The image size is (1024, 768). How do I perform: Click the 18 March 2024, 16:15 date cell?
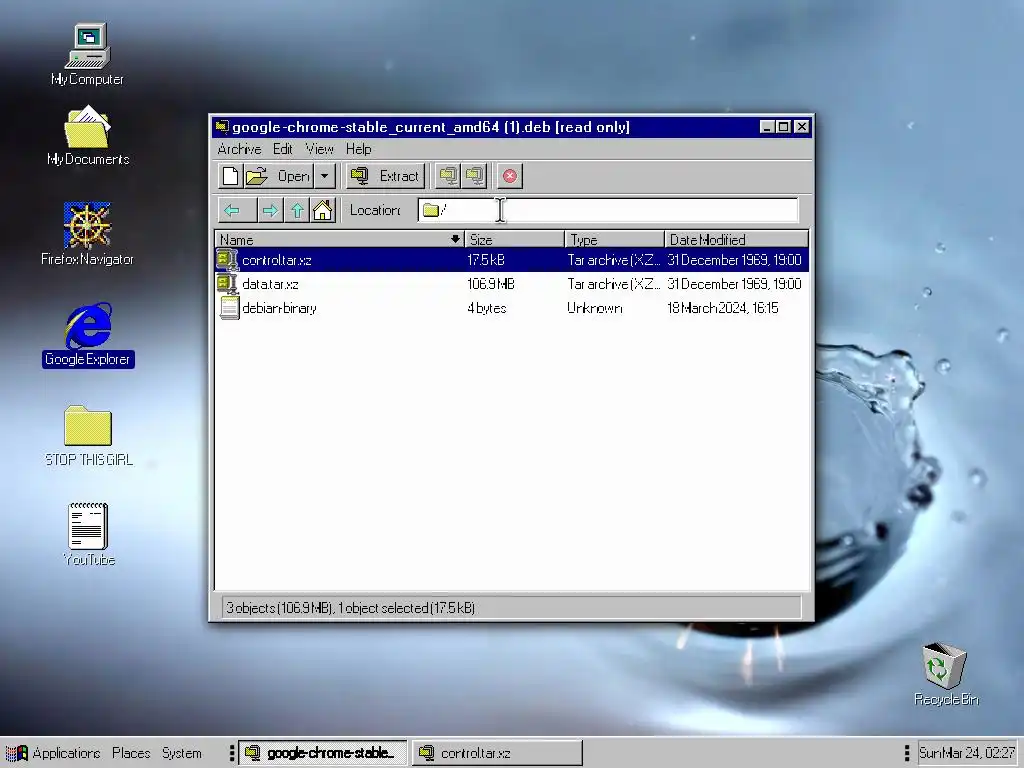tap(722, 308)
